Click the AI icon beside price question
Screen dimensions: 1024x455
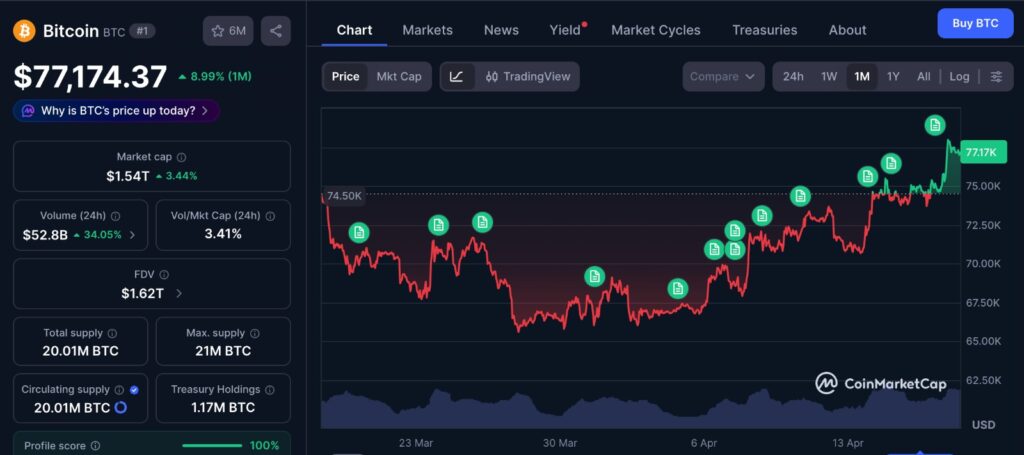click(x=28, y=111)
